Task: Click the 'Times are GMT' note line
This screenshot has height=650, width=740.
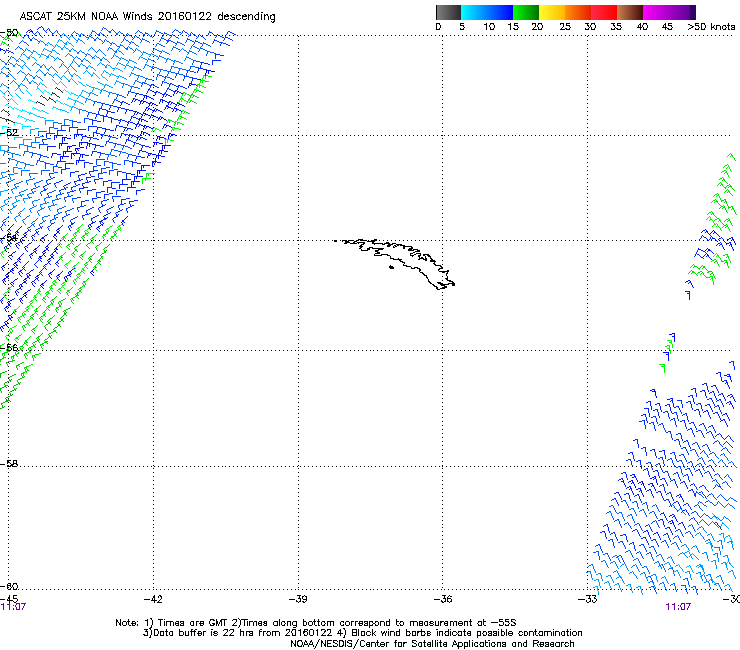Action: 316,623
